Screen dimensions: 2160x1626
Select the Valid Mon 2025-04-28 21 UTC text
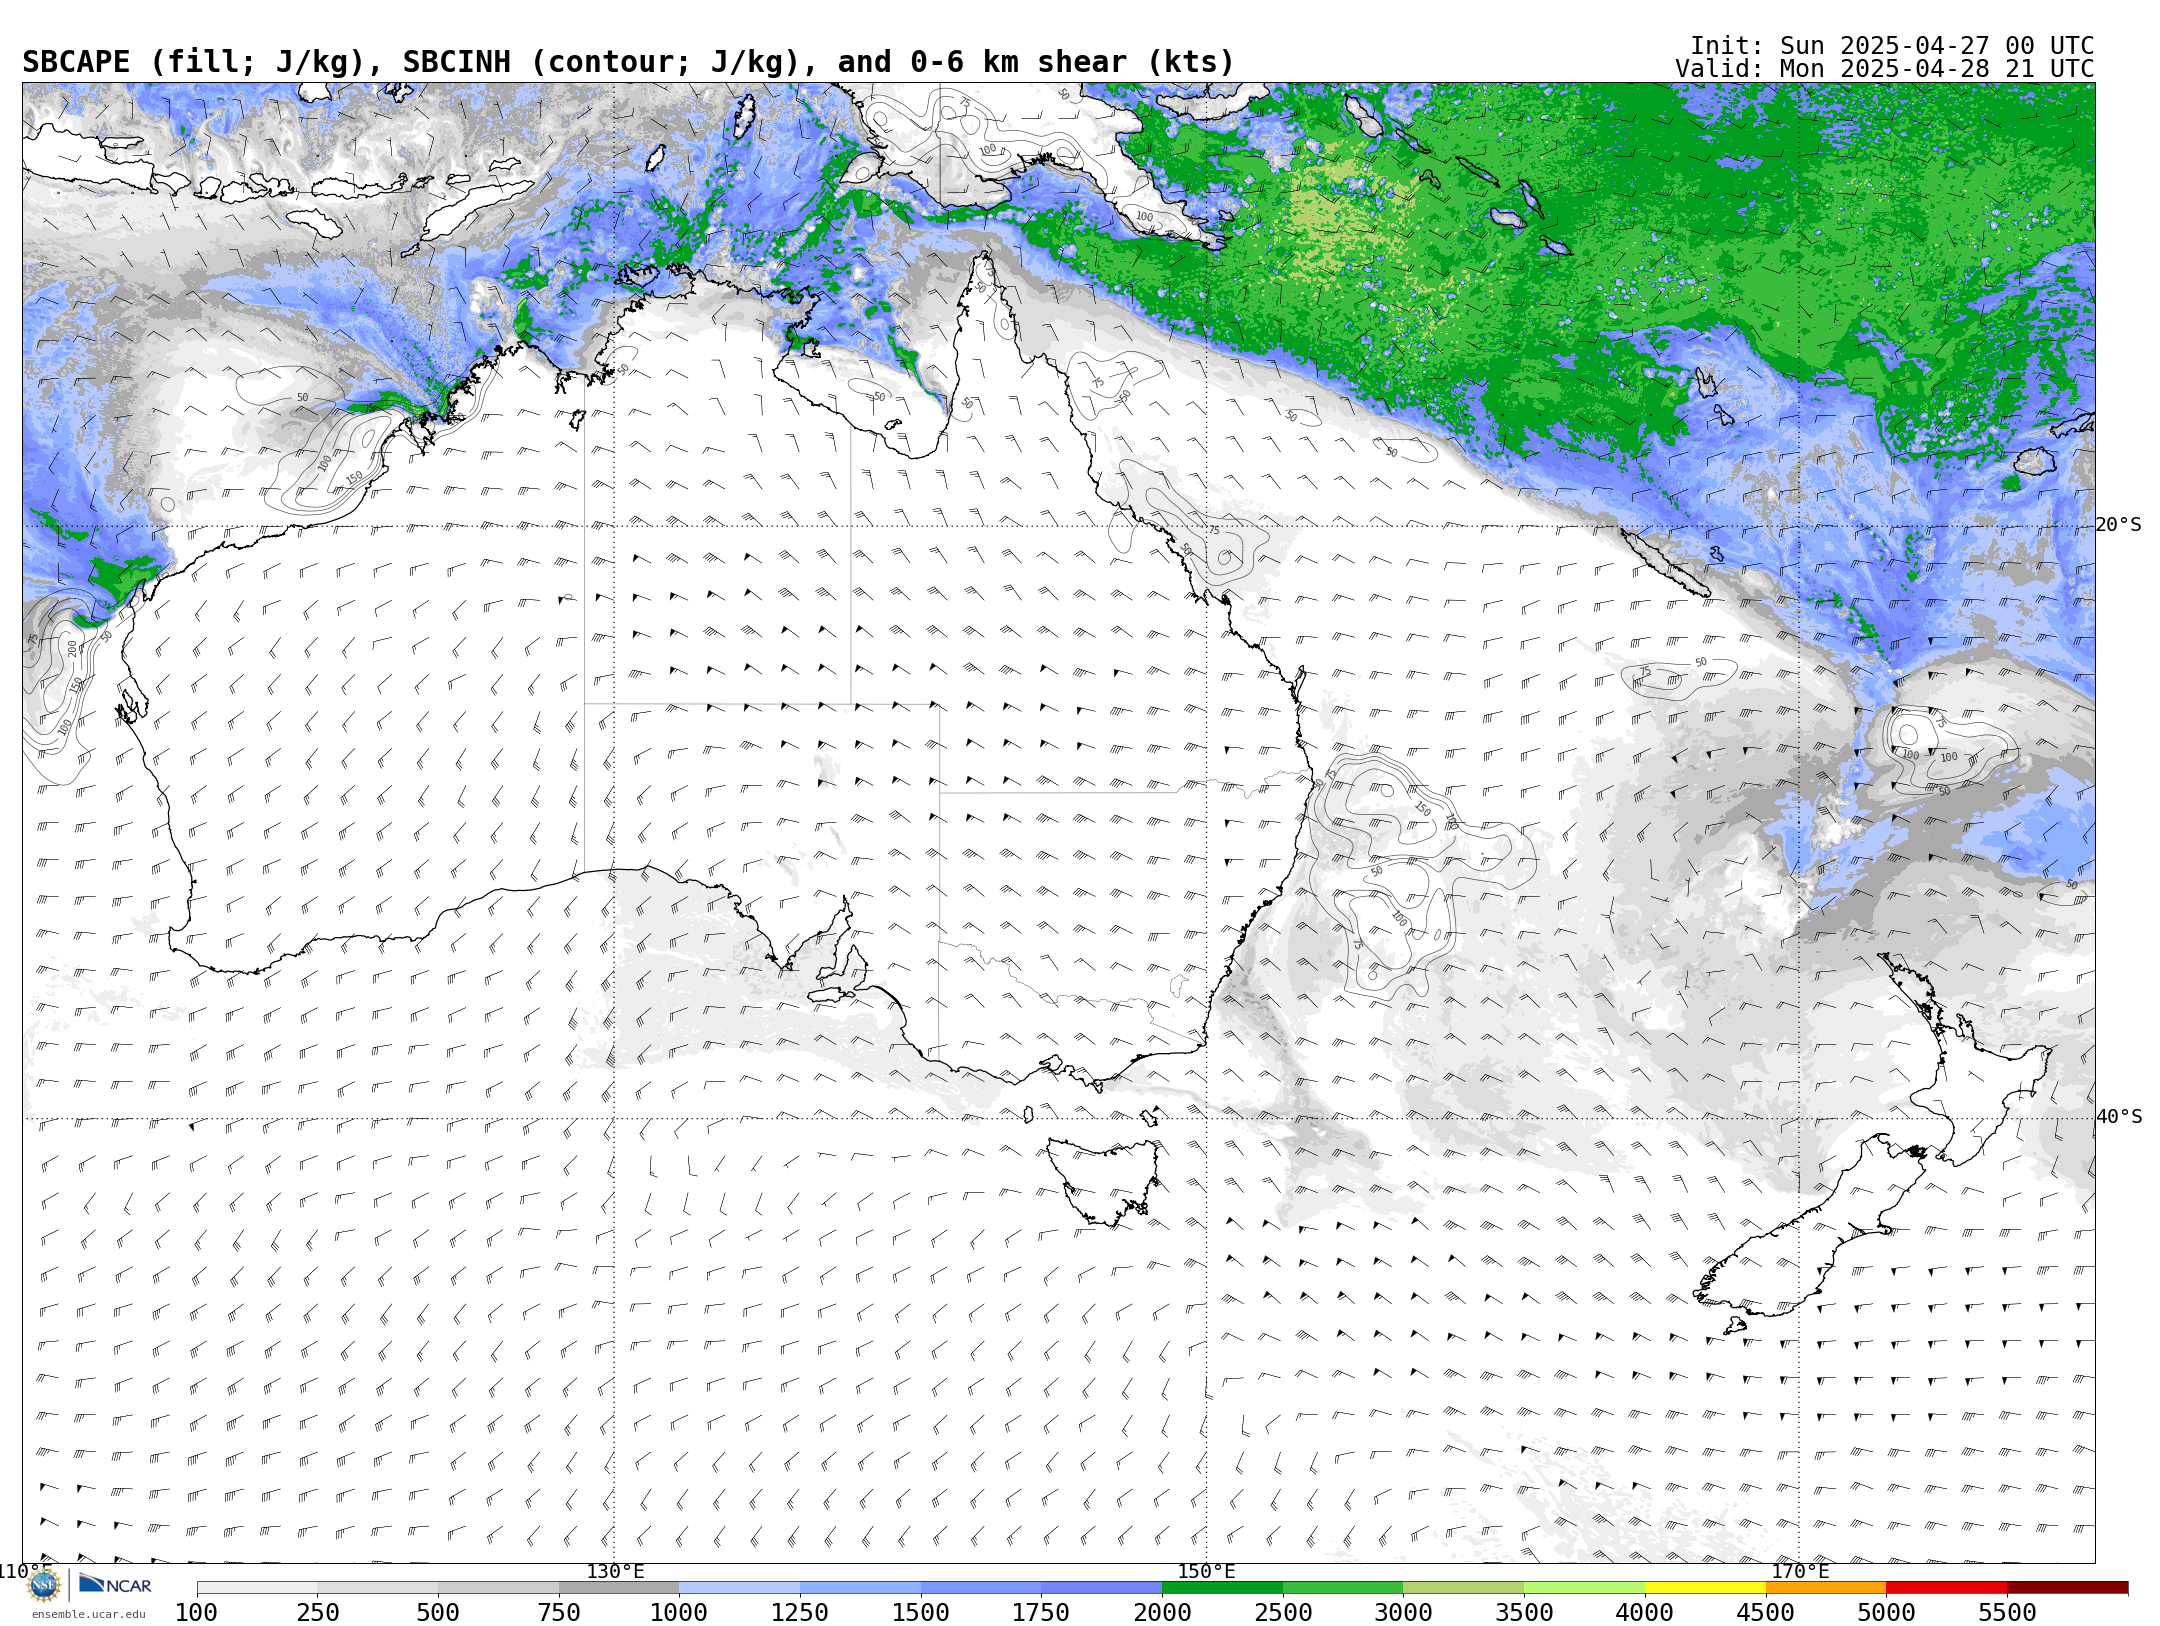click(1884, 69)
